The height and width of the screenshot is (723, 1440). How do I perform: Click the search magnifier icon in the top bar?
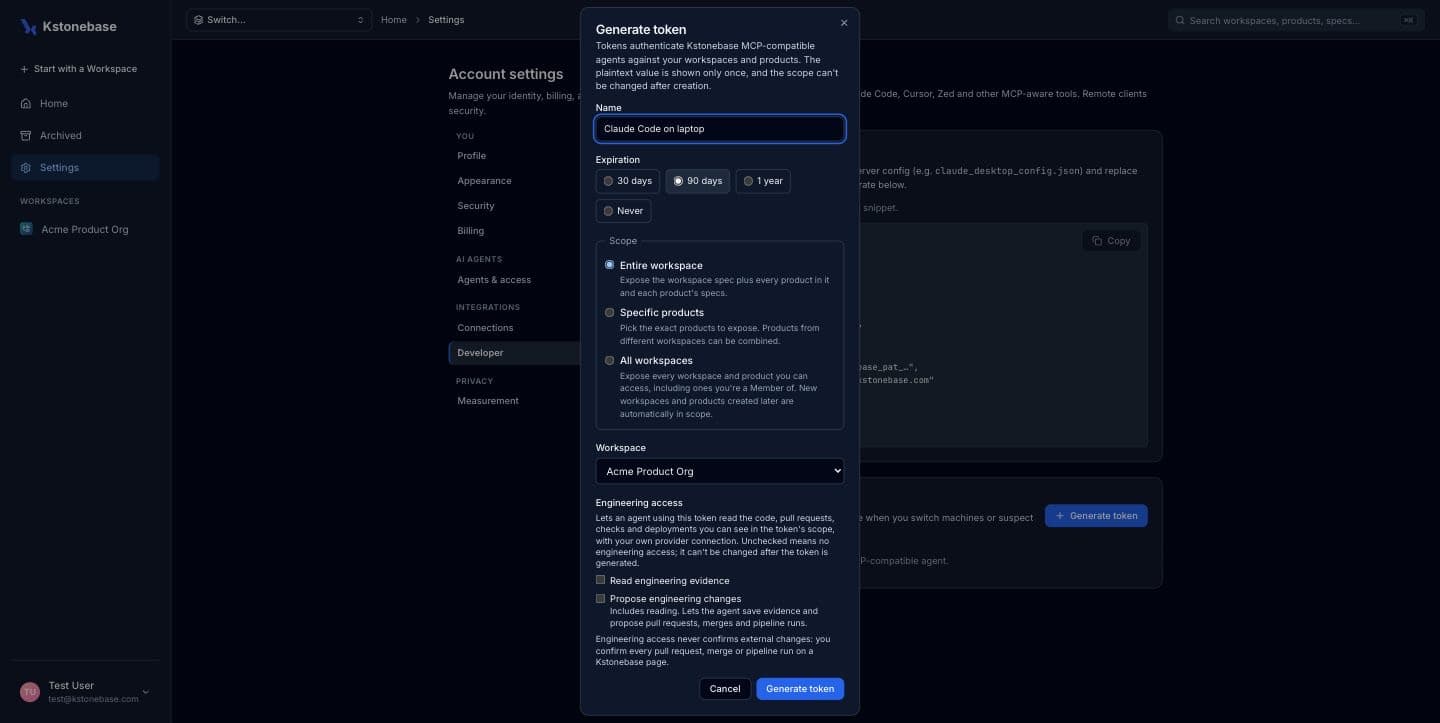tap(1180, 20)
